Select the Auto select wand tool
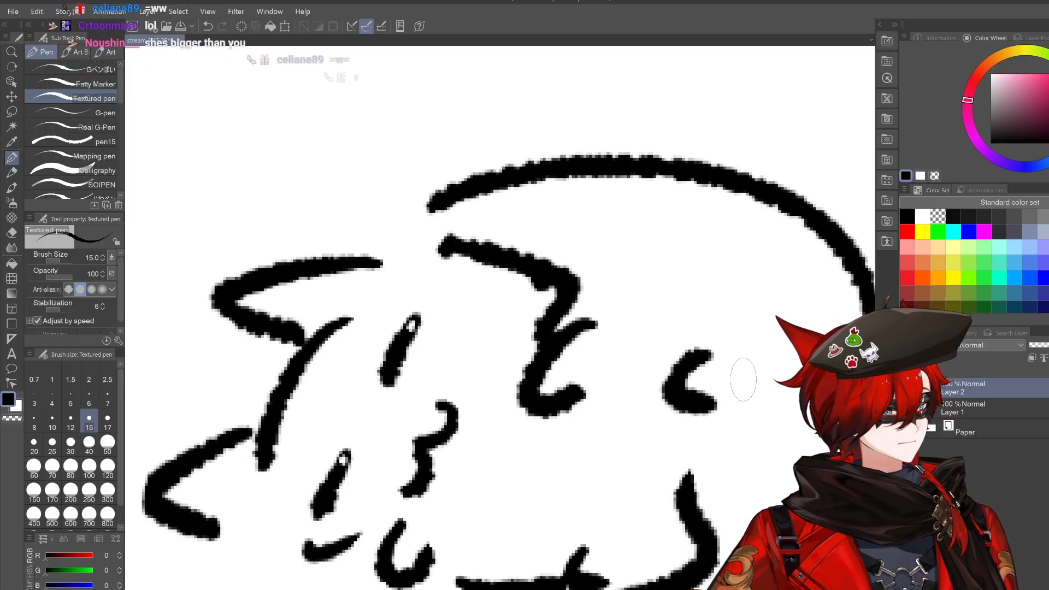Image resolution: width=1049 pixels, height=590 pixels. pos(11,126)
